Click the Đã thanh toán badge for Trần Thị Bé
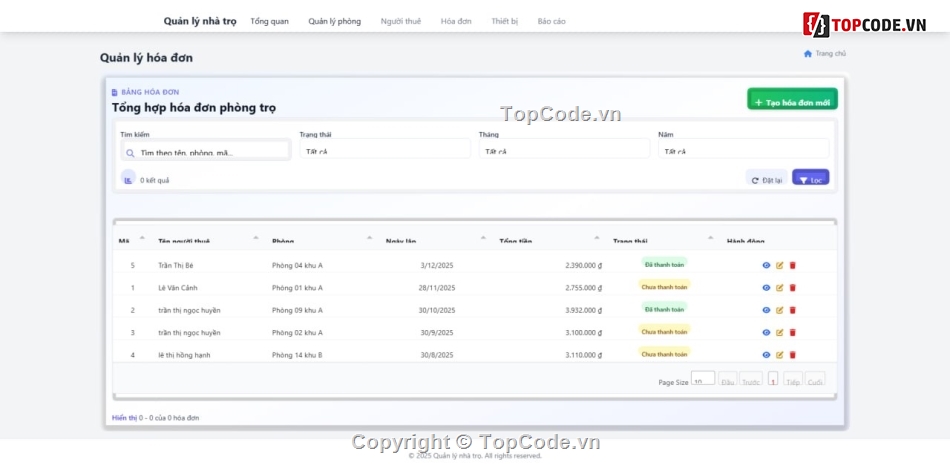The height and width of the screenshot is (465, 950). click(x=665, y=264)
